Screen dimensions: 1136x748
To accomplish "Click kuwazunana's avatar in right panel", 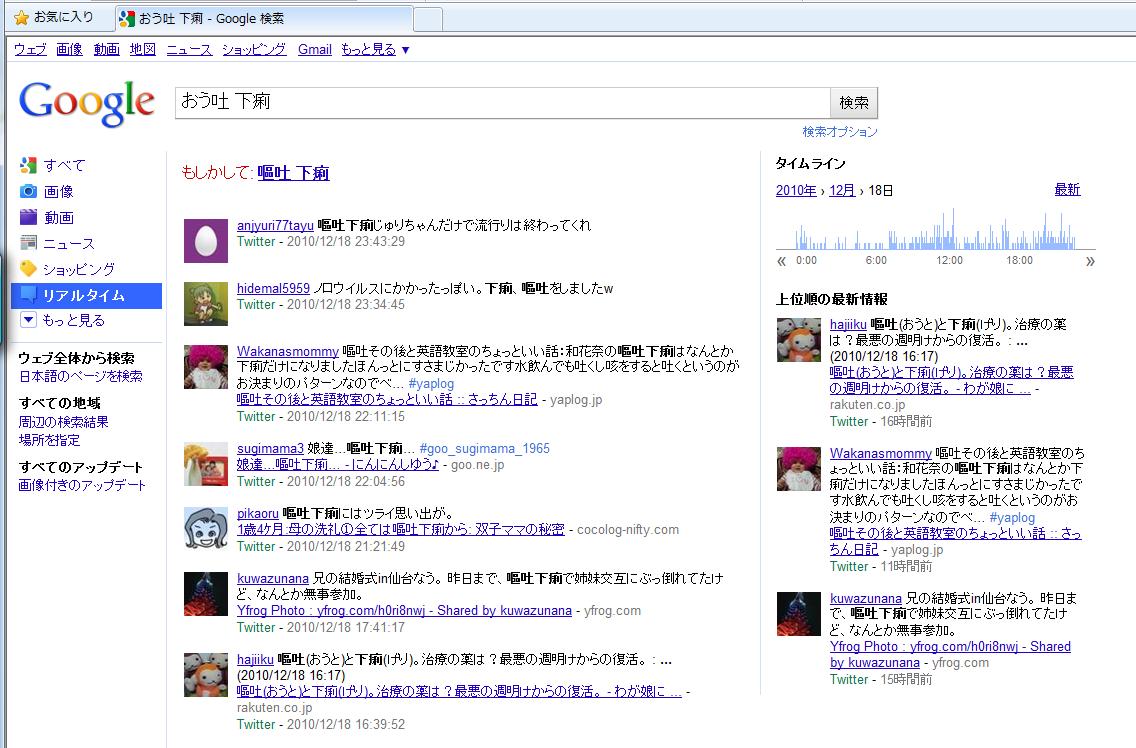I will (798, 614).
